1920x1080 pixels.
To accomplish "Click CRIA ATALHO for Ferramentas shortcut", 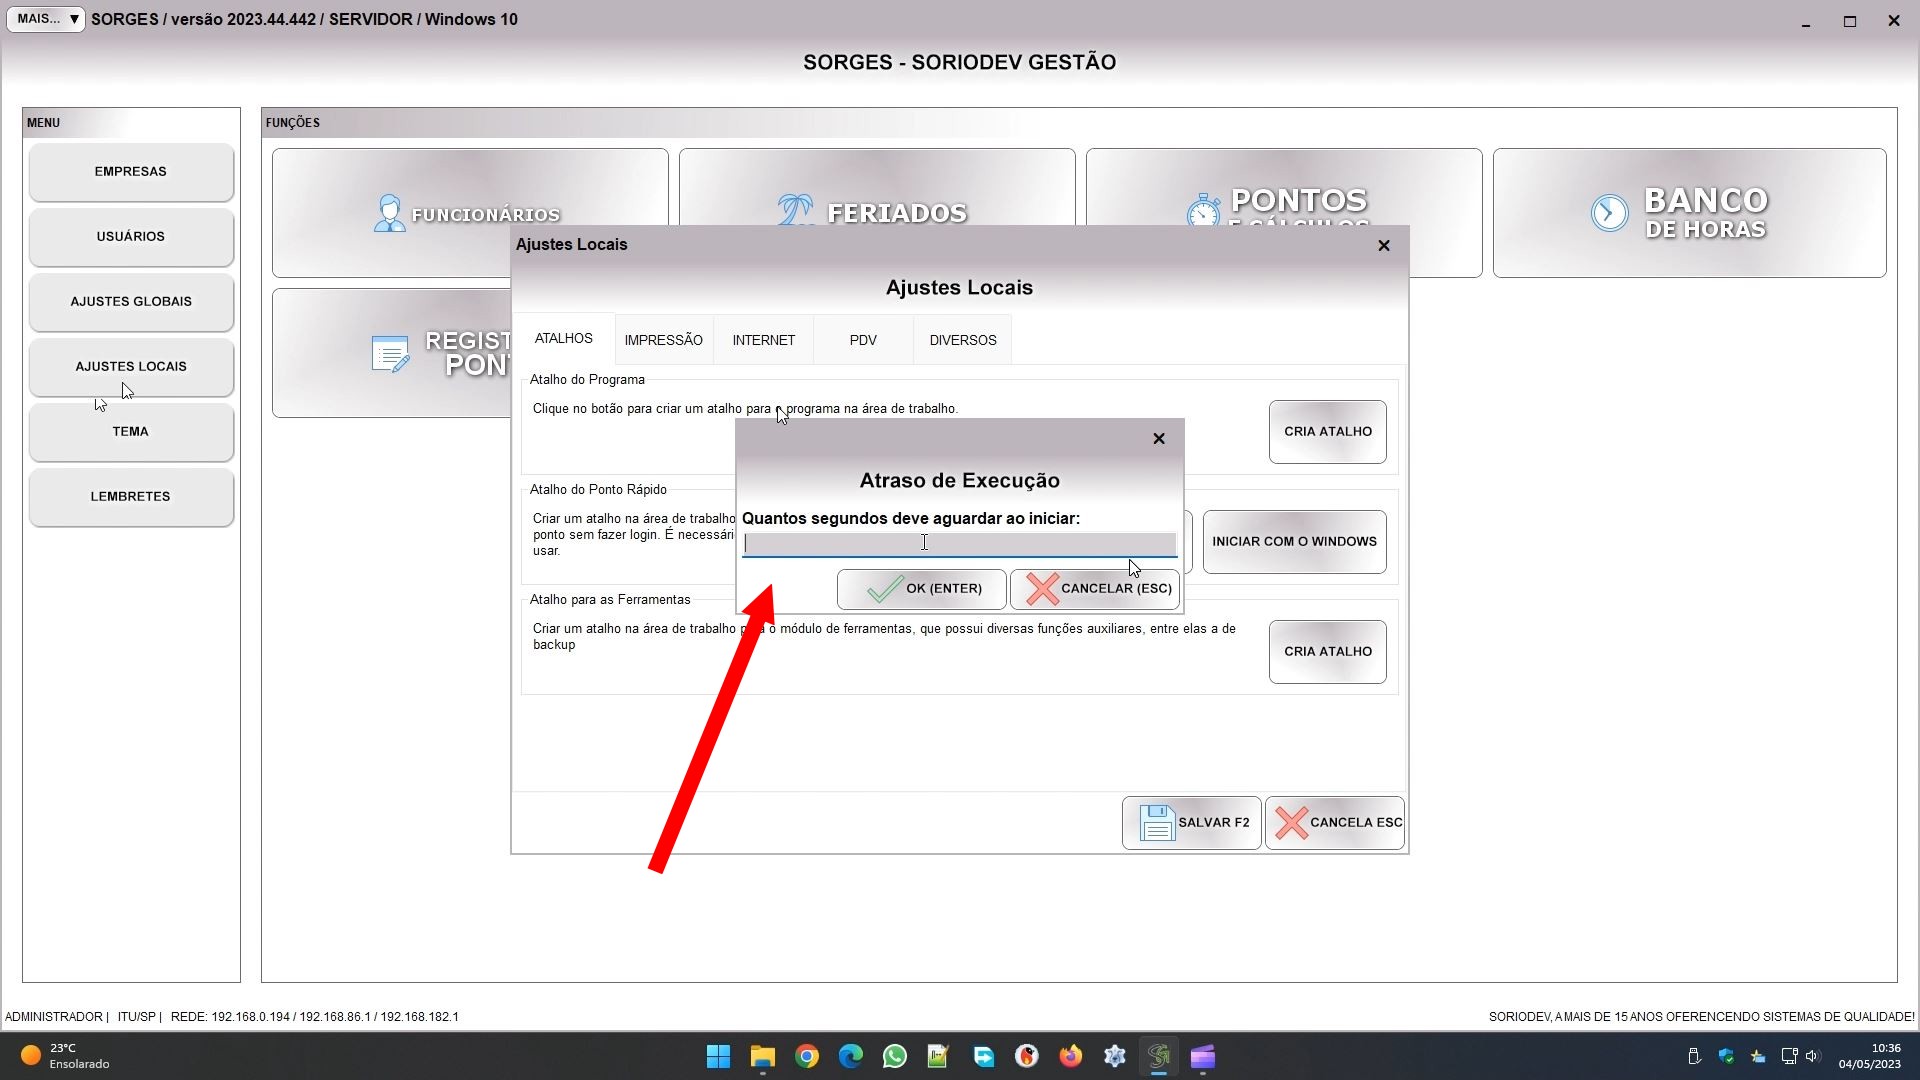I will click(x=1327, y=652).
